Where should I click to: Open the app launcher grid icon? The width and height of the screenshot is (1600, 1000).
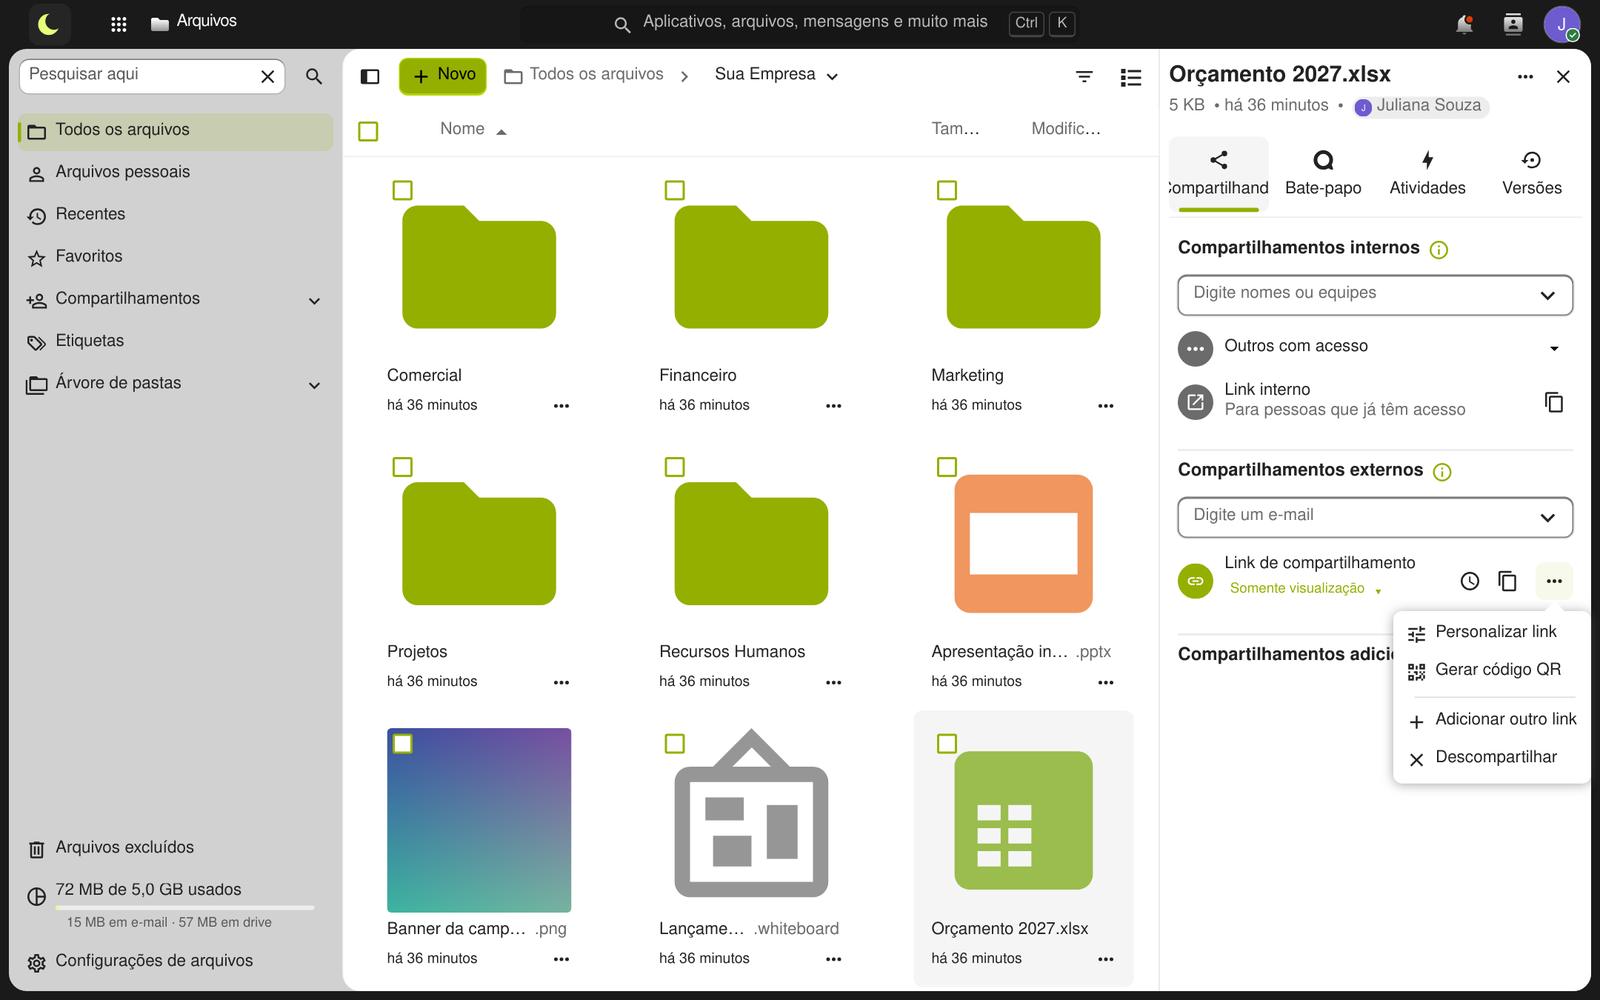pyautogui.click(x=118, y=24)
